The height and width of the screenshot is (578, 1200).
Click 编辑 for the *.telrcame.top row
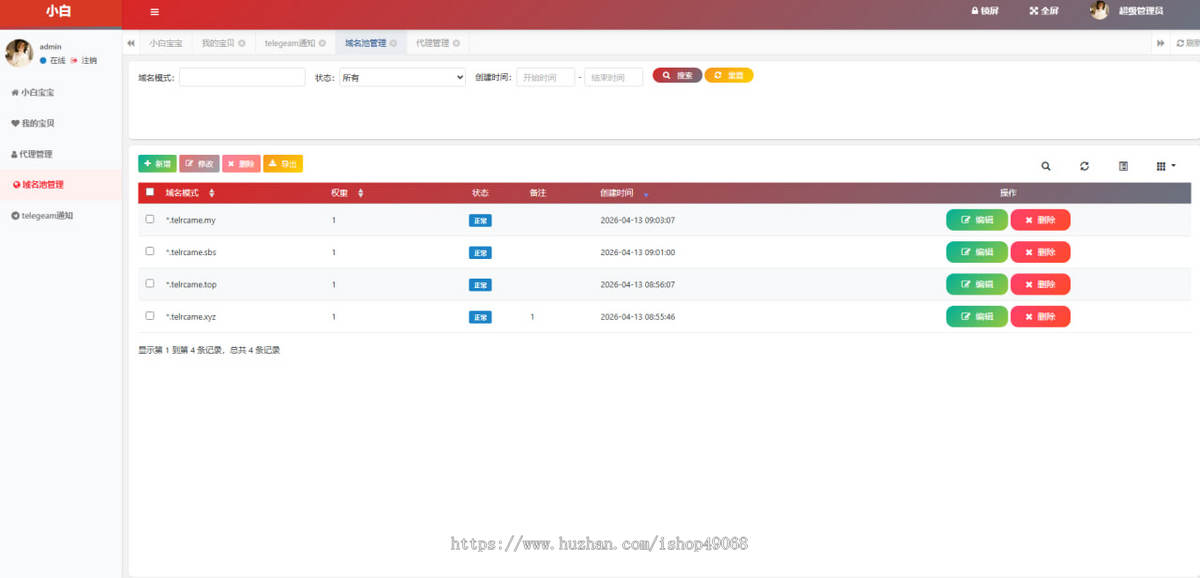(x=977, y=284)
